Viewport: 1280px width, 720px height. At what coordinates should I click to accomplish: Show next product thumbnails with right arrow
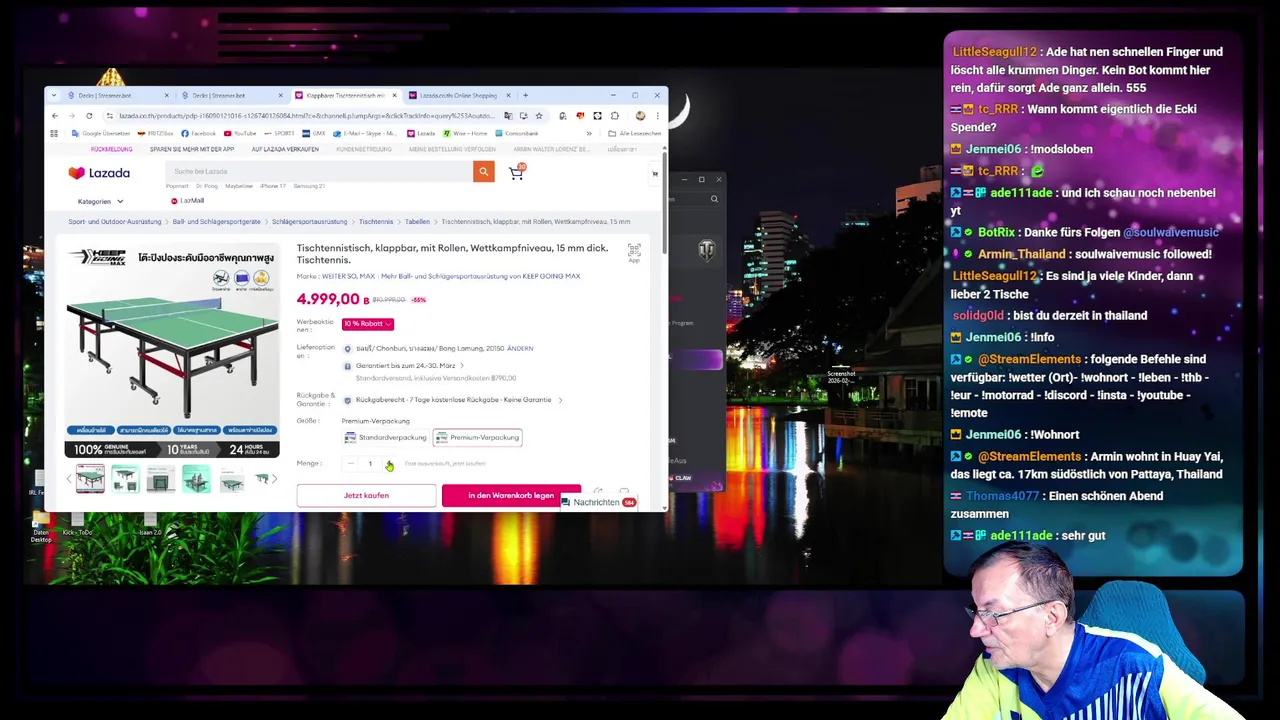(274, 480)
